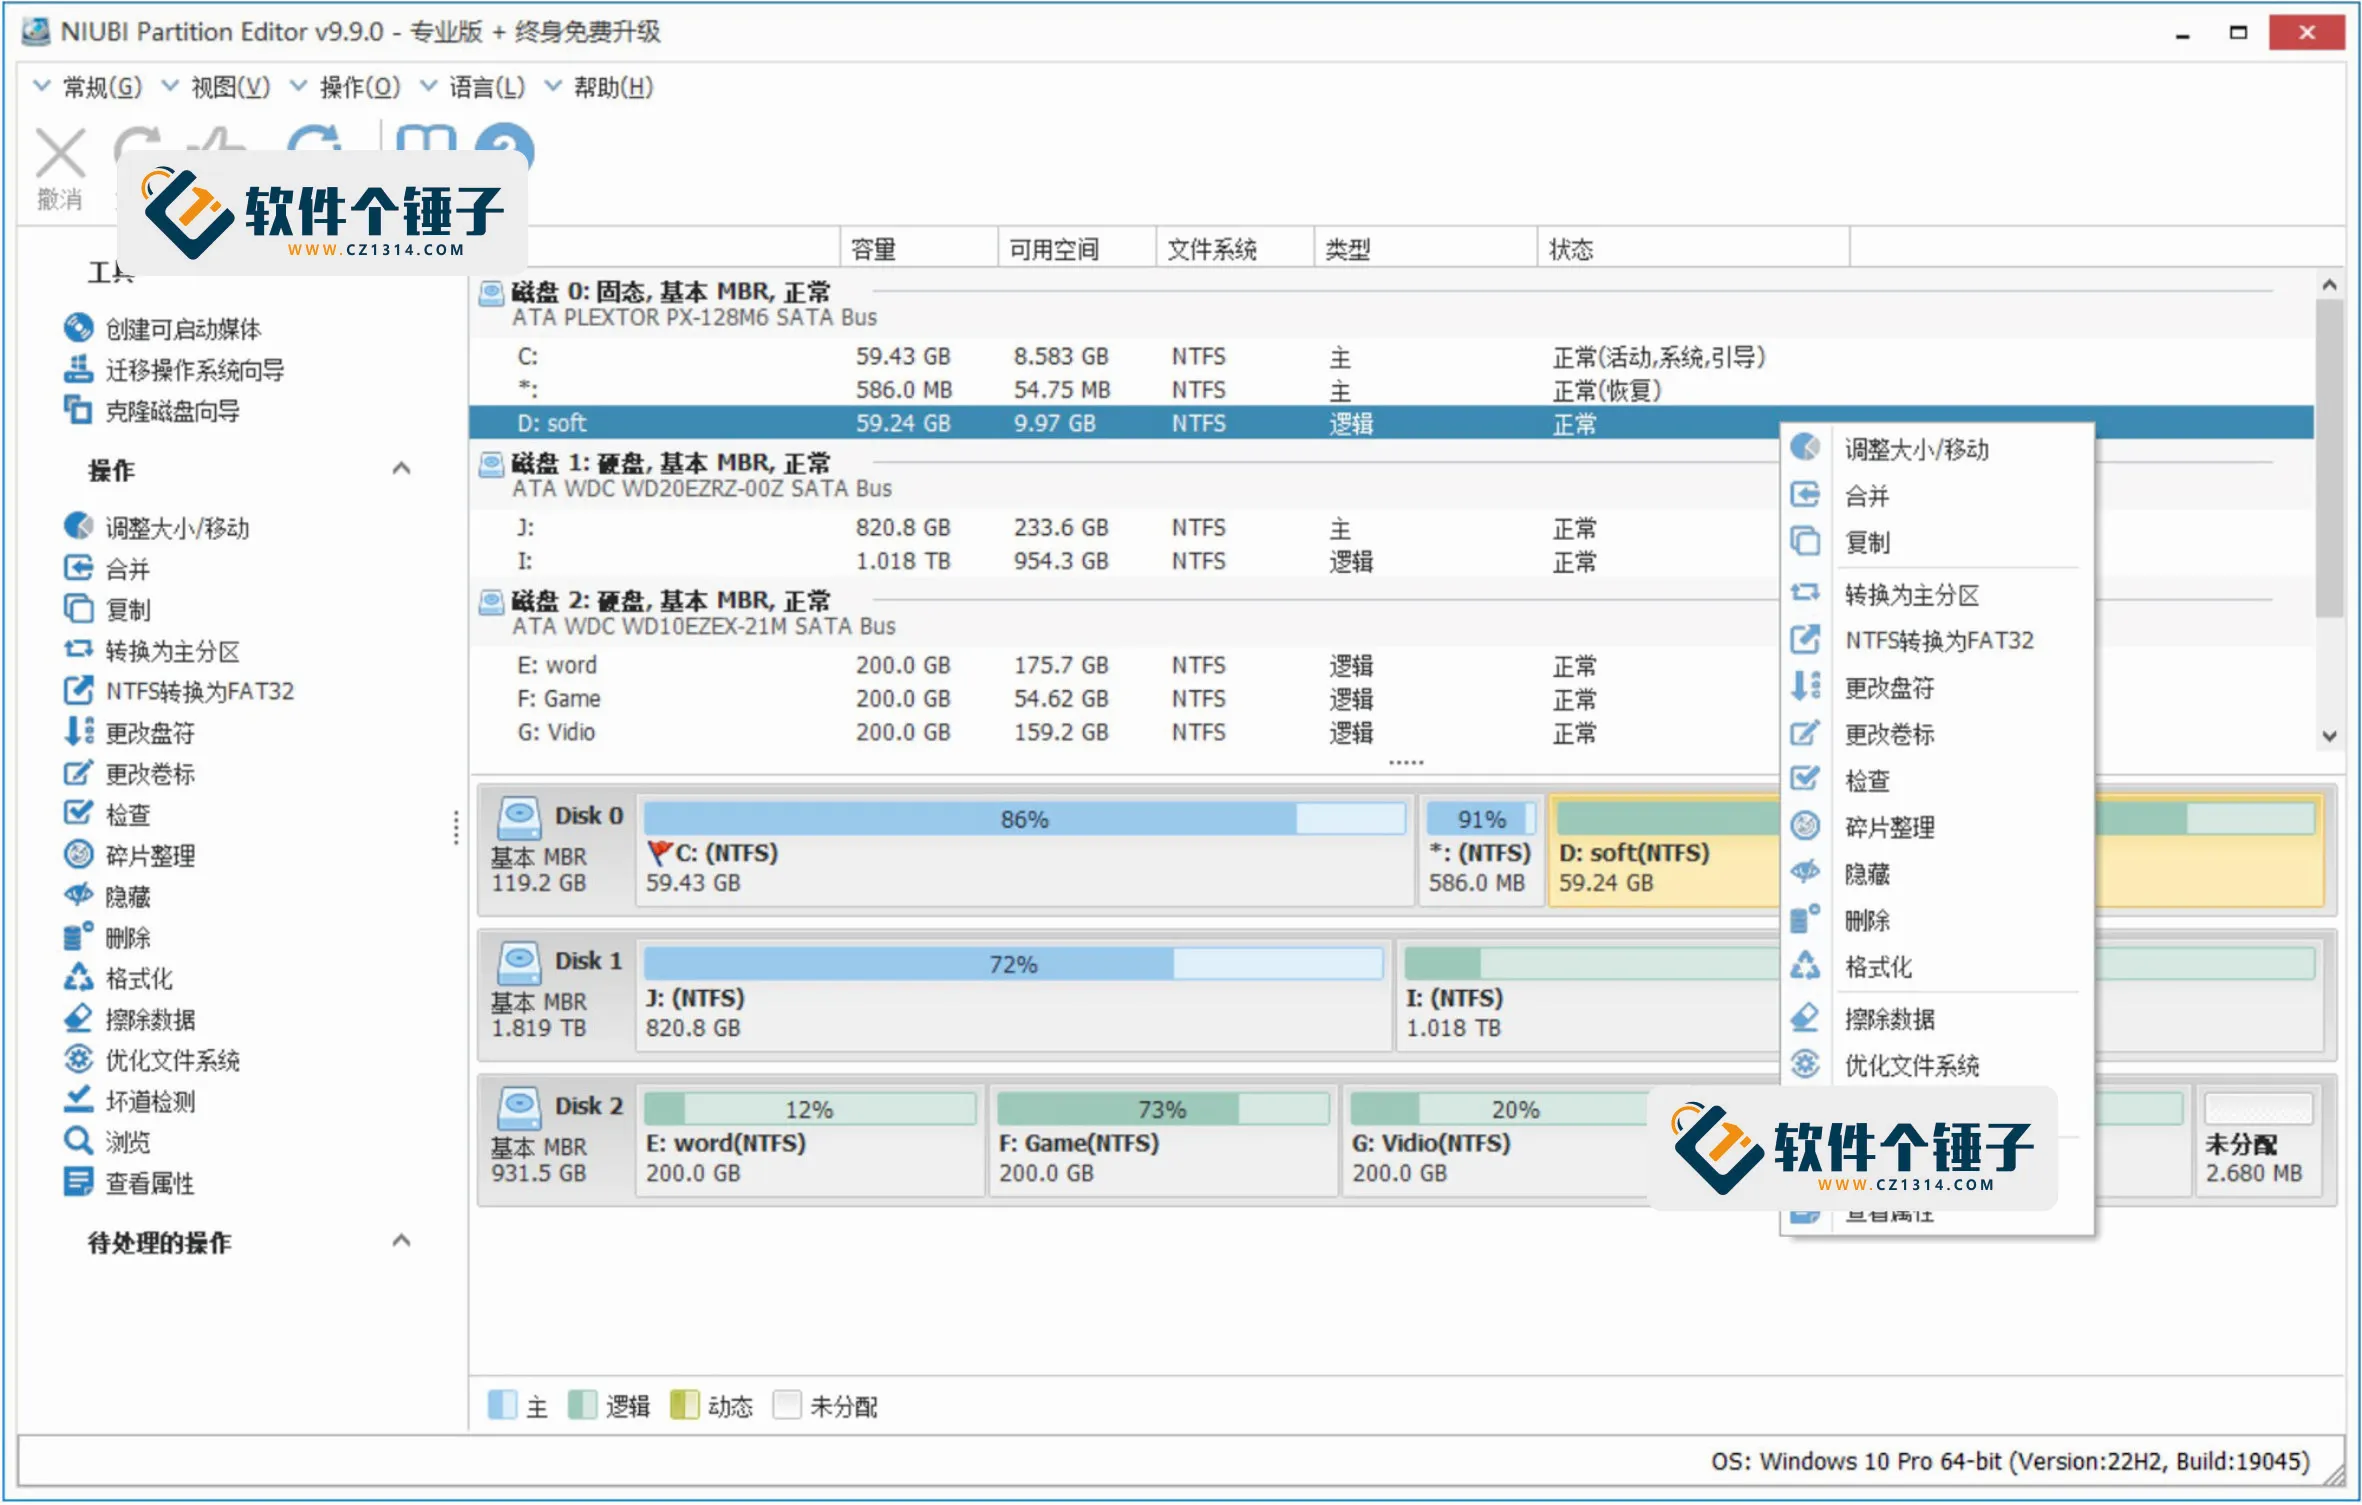2362x1505 pixels.
Task: Start the 克隆磁盘向导 sidebar icon
Action: coord(78,410)
